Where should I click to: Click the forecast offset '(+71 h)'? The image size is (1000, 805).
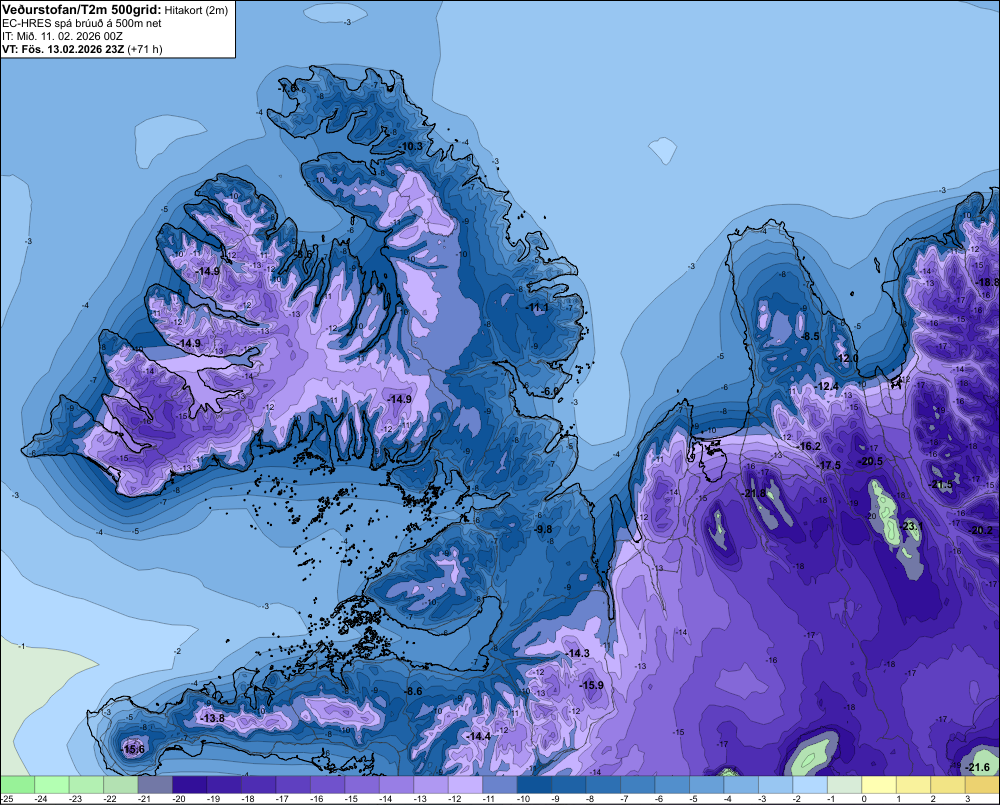click(x=145, y=49)
